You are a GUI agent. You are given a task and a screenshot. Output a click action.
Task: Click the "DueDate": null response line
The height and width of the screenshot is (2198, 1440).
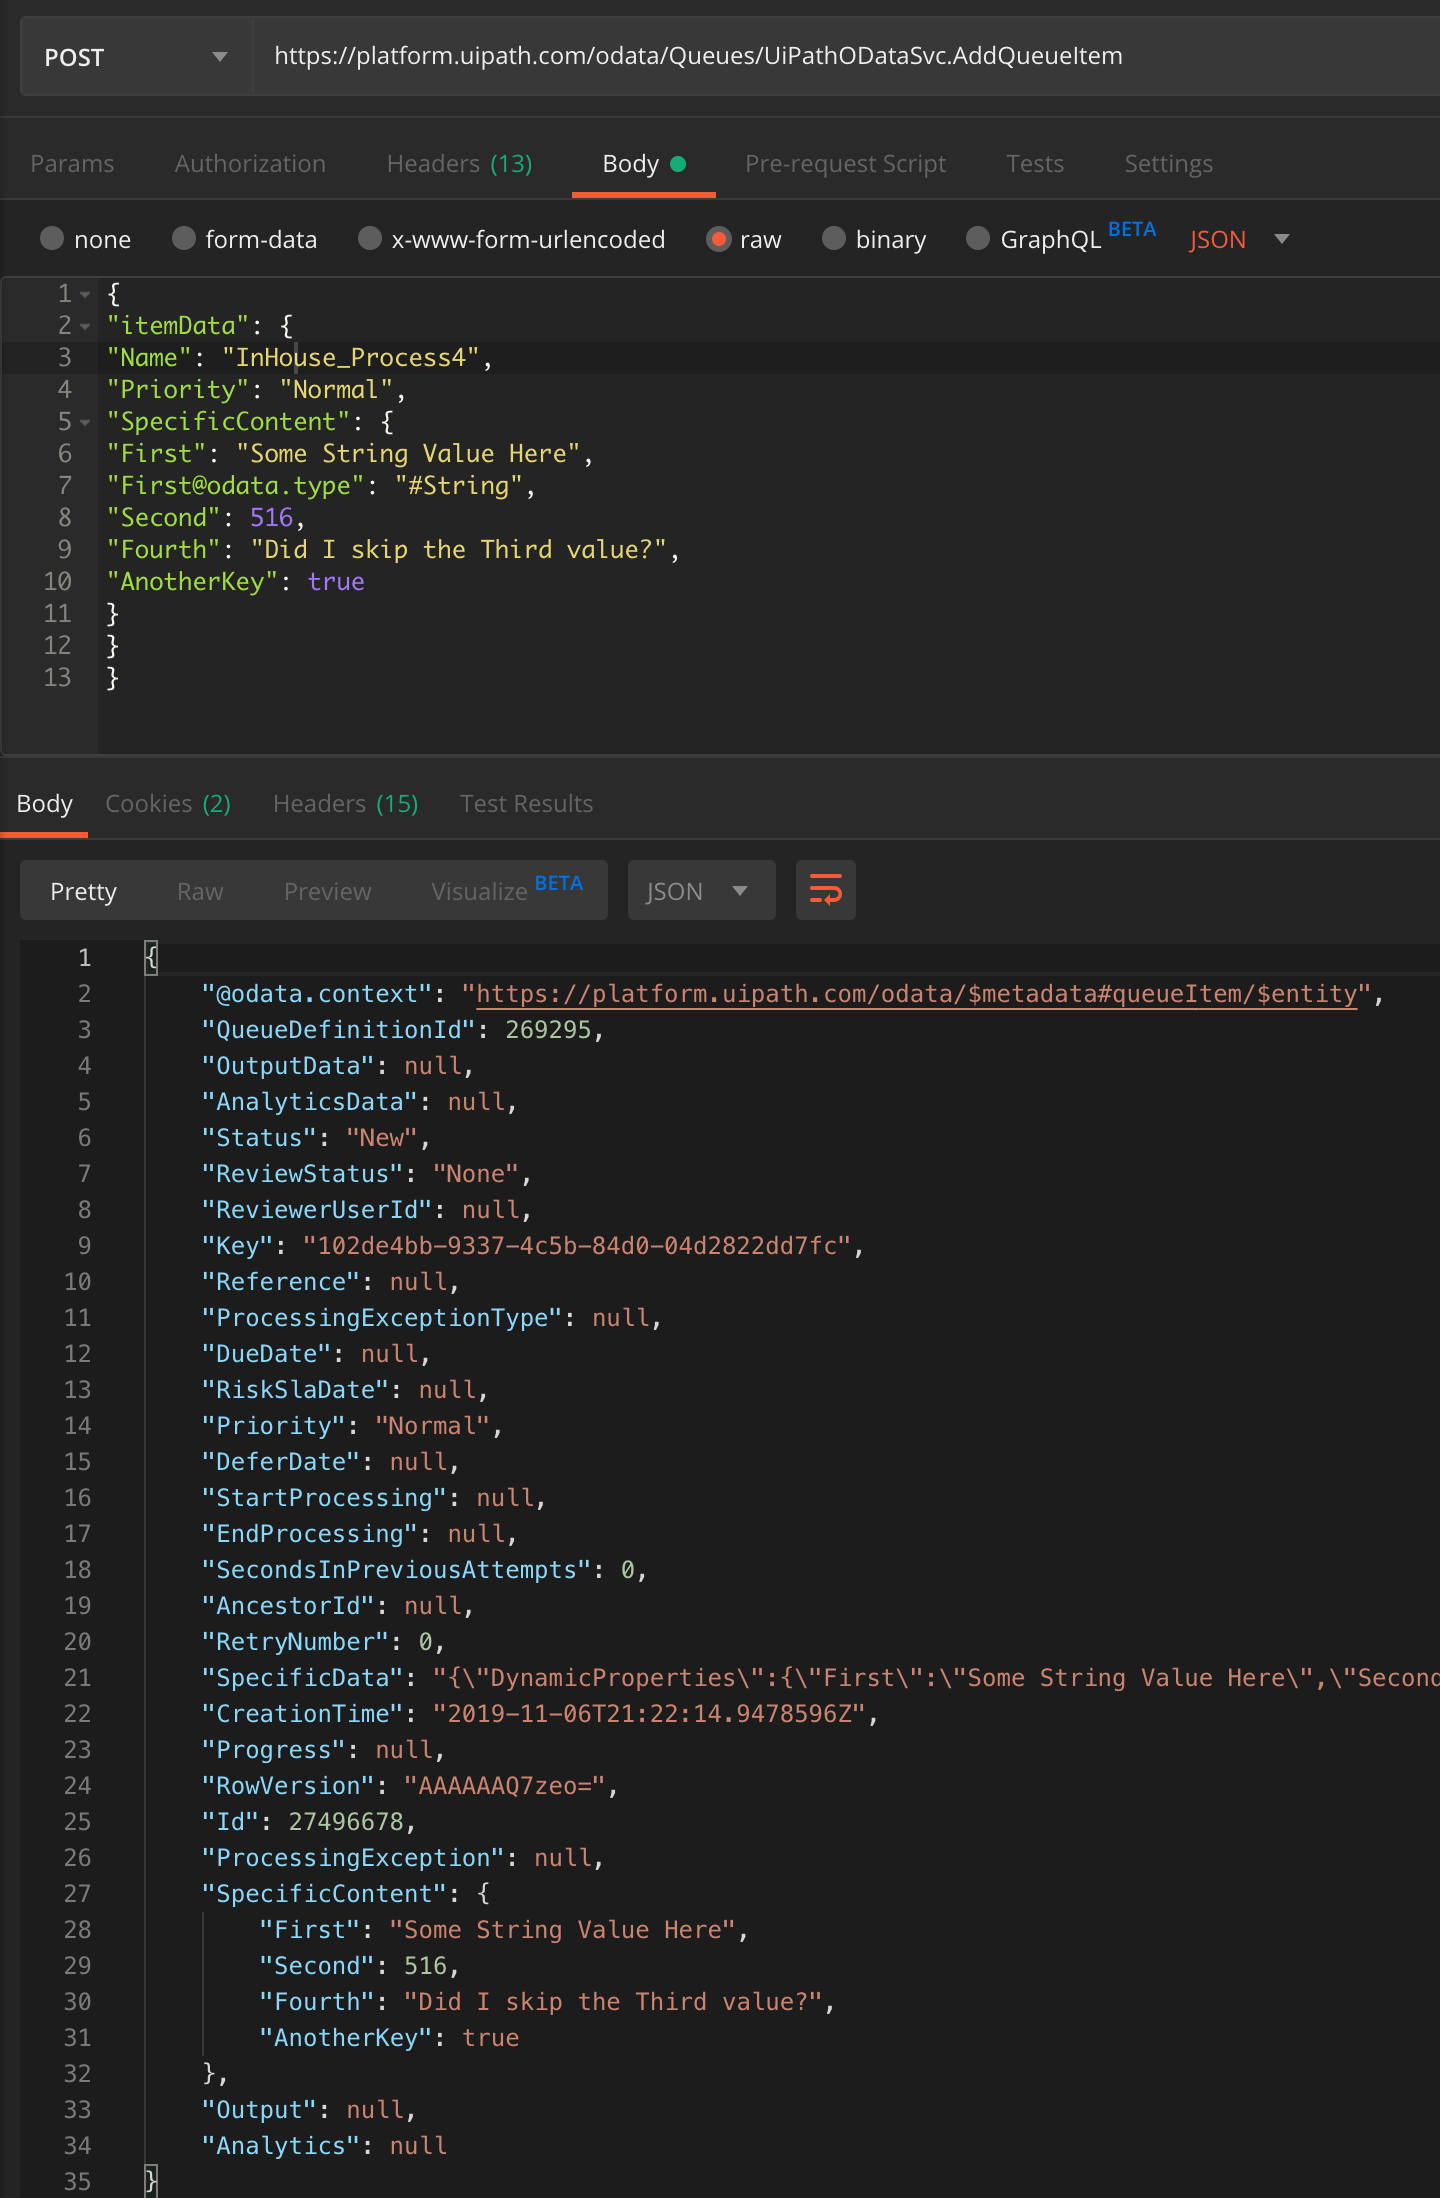point(316,1354)
